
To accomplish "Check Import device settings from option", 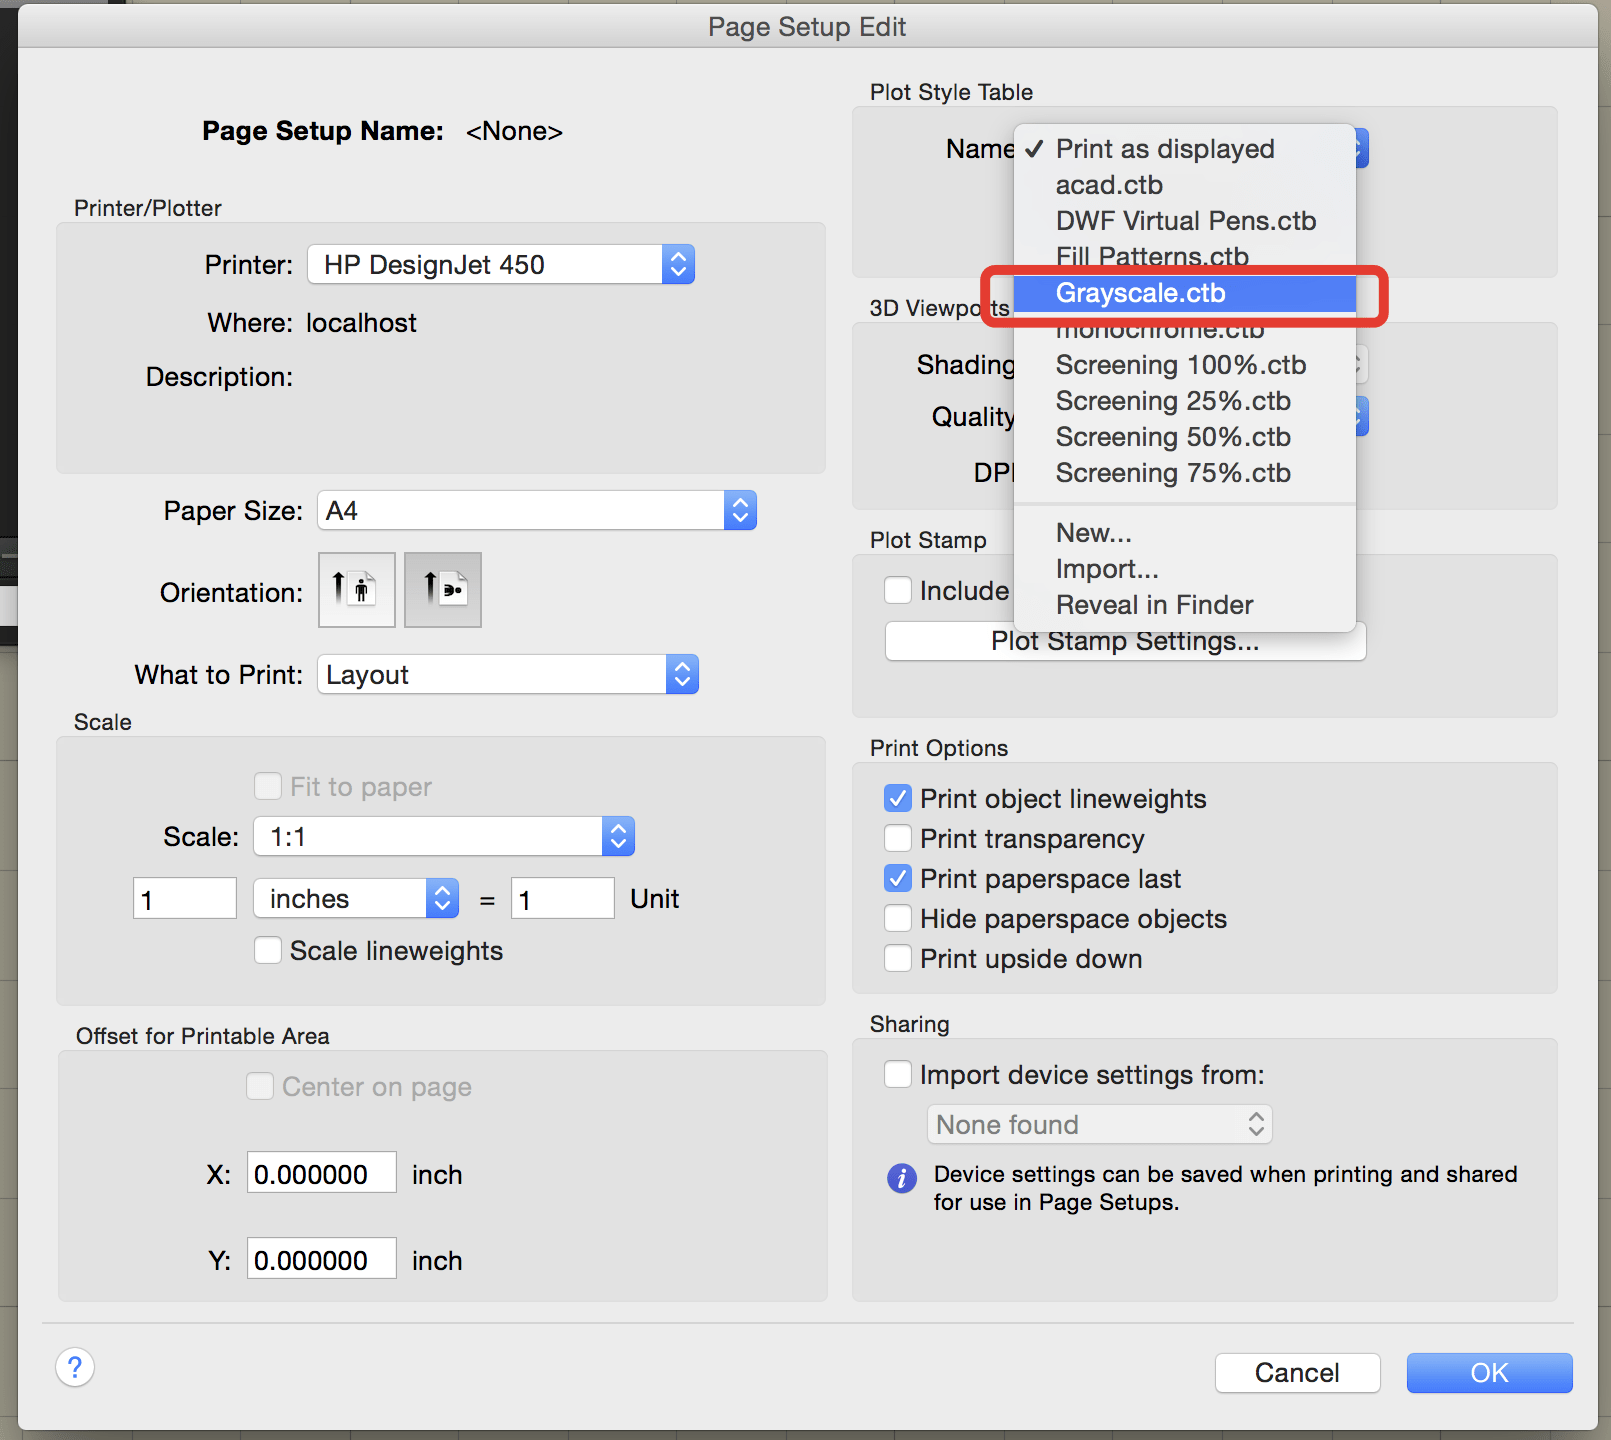I will pos(898,1074).
